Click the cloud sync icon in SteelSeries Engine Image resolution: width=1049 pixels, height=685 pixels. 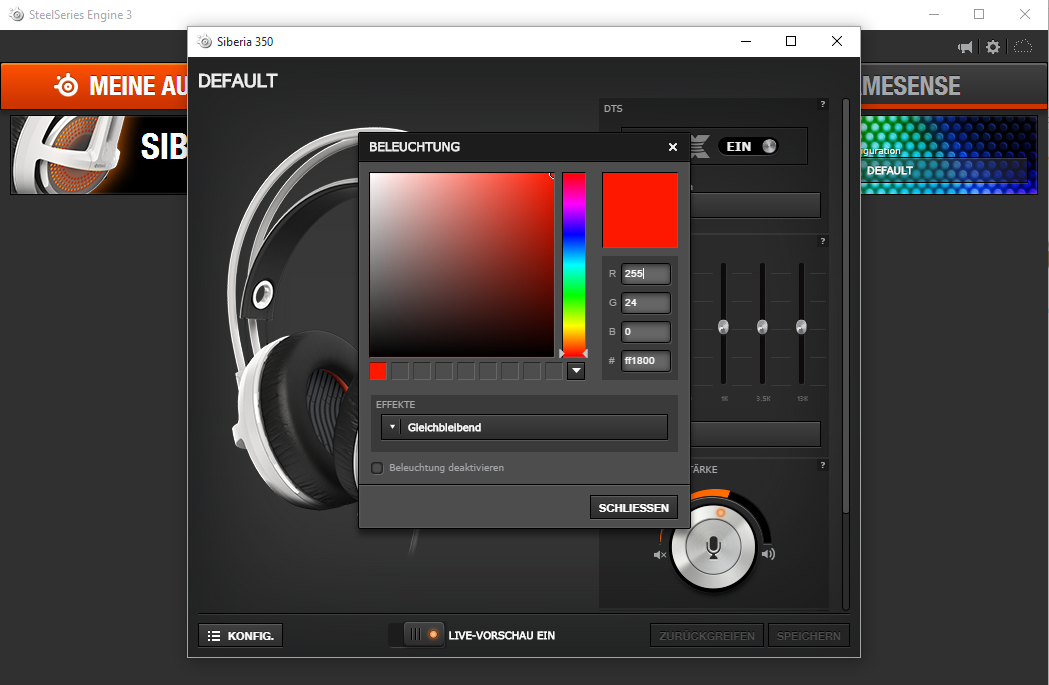[x=1023, y=46]
